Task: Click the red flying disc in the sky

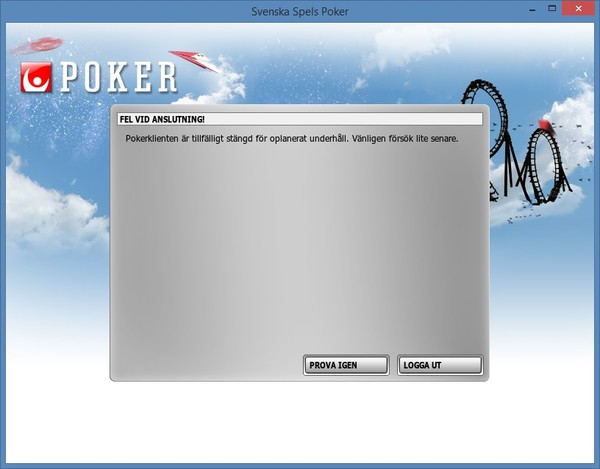Action: point(37,44)
